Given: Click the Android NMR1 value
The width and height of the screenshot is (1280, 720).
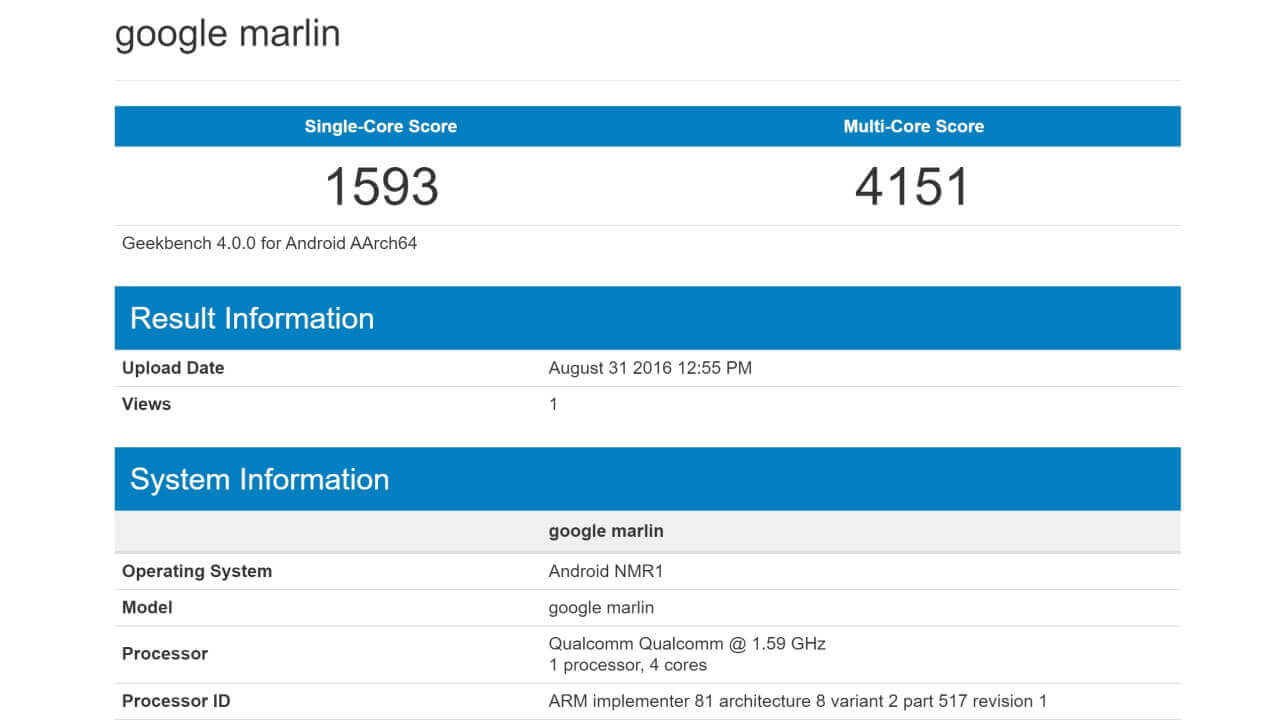Looking at the screenshot, I should pyautogui.click(x=606, y=571).
